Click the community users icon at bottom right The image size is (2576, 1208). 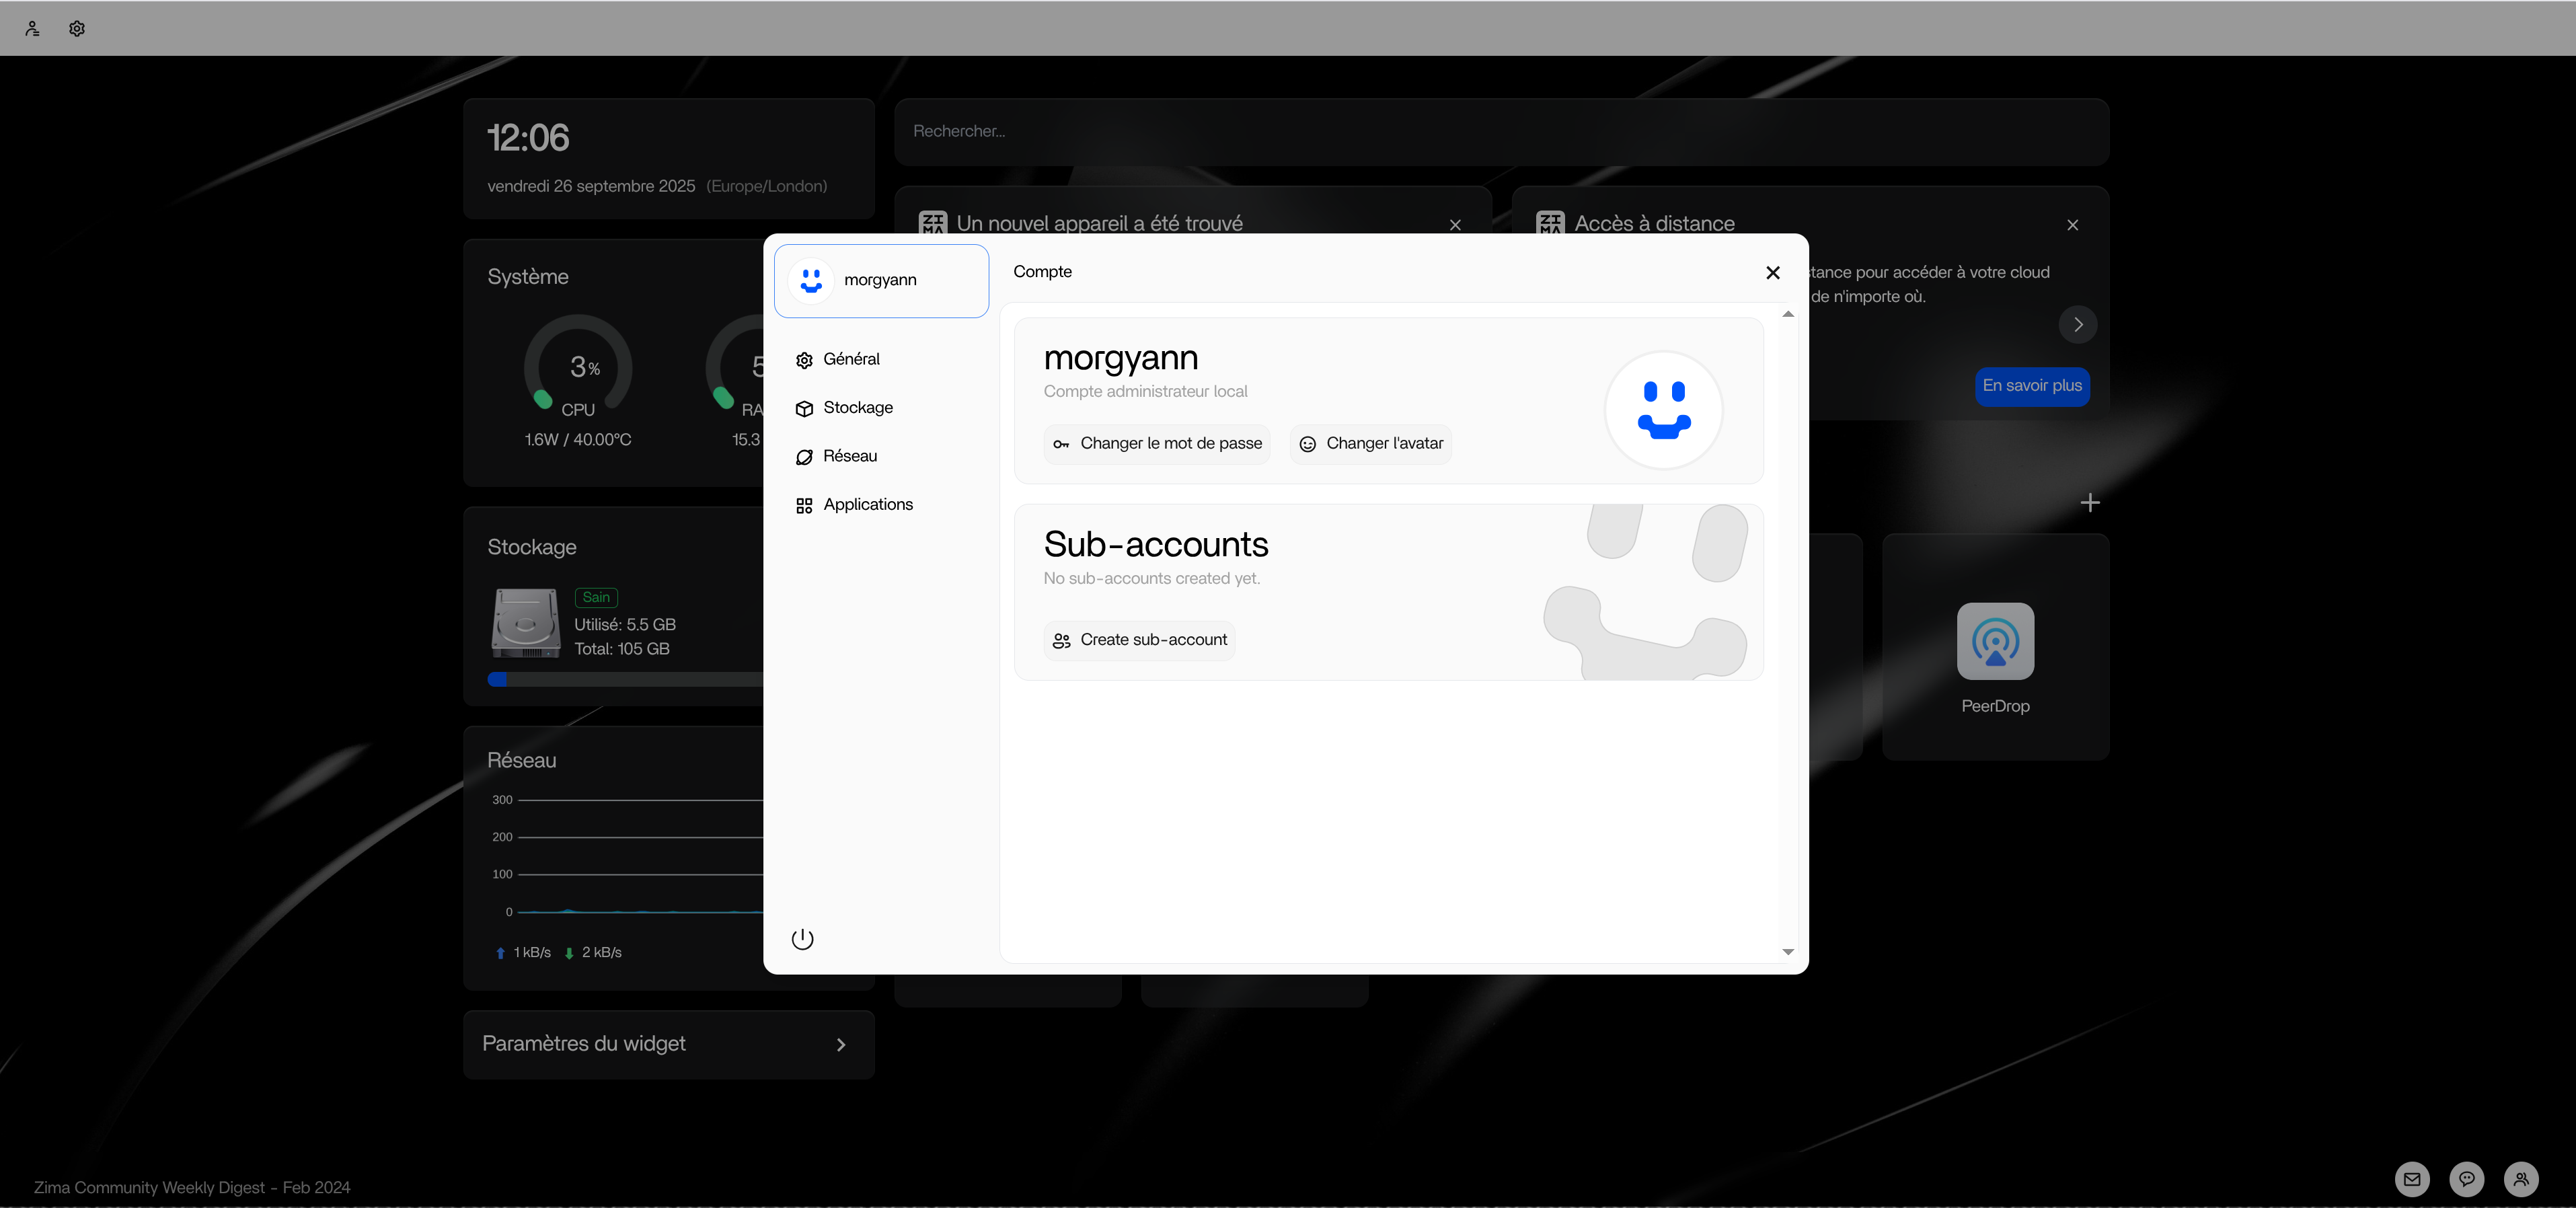tap(2520, 1178)
